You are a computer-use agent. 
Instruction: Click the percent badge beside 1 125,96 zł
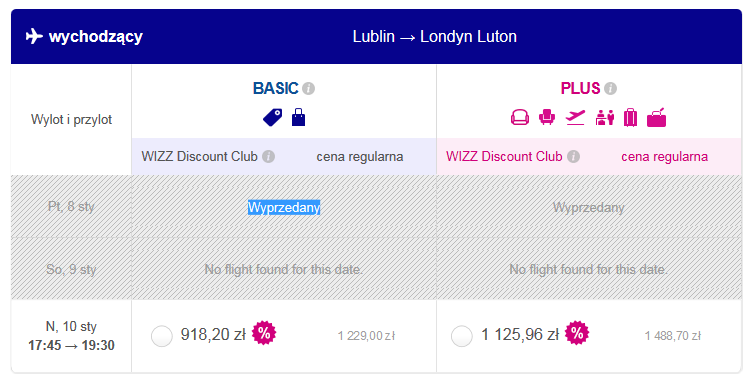point(577,333)
